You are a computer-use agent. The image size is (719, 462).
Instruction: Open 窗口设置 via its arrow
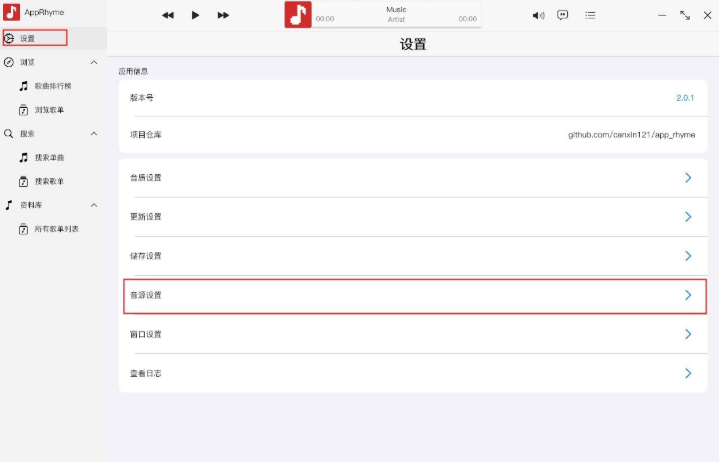tap(688, 334)
